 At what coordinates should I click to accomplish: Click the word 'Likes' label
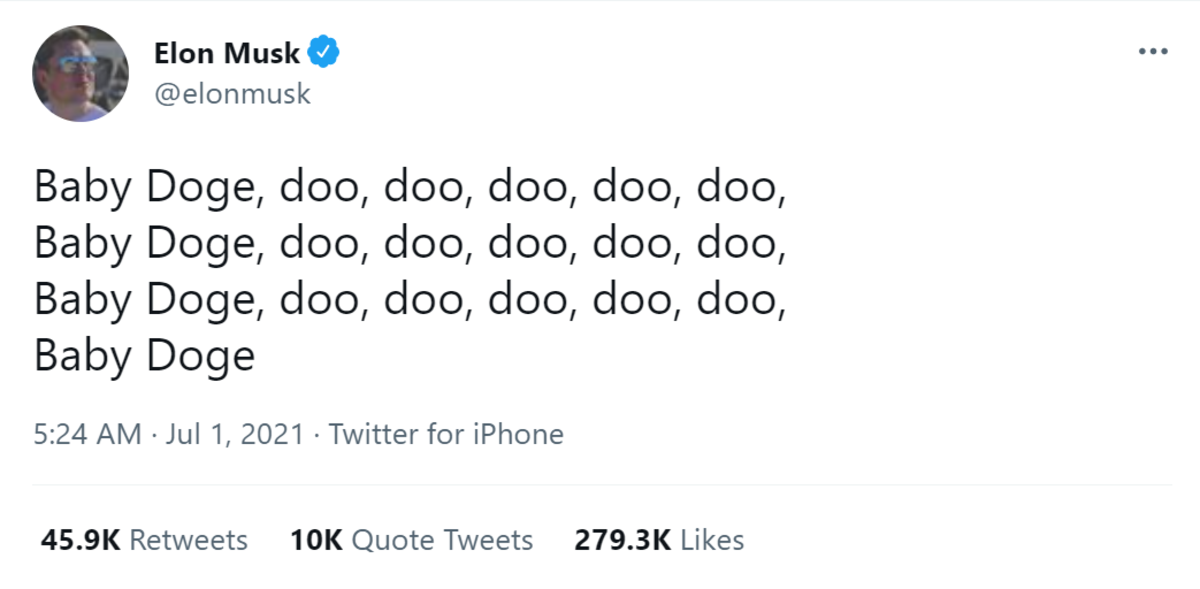(x=712, y=540)
